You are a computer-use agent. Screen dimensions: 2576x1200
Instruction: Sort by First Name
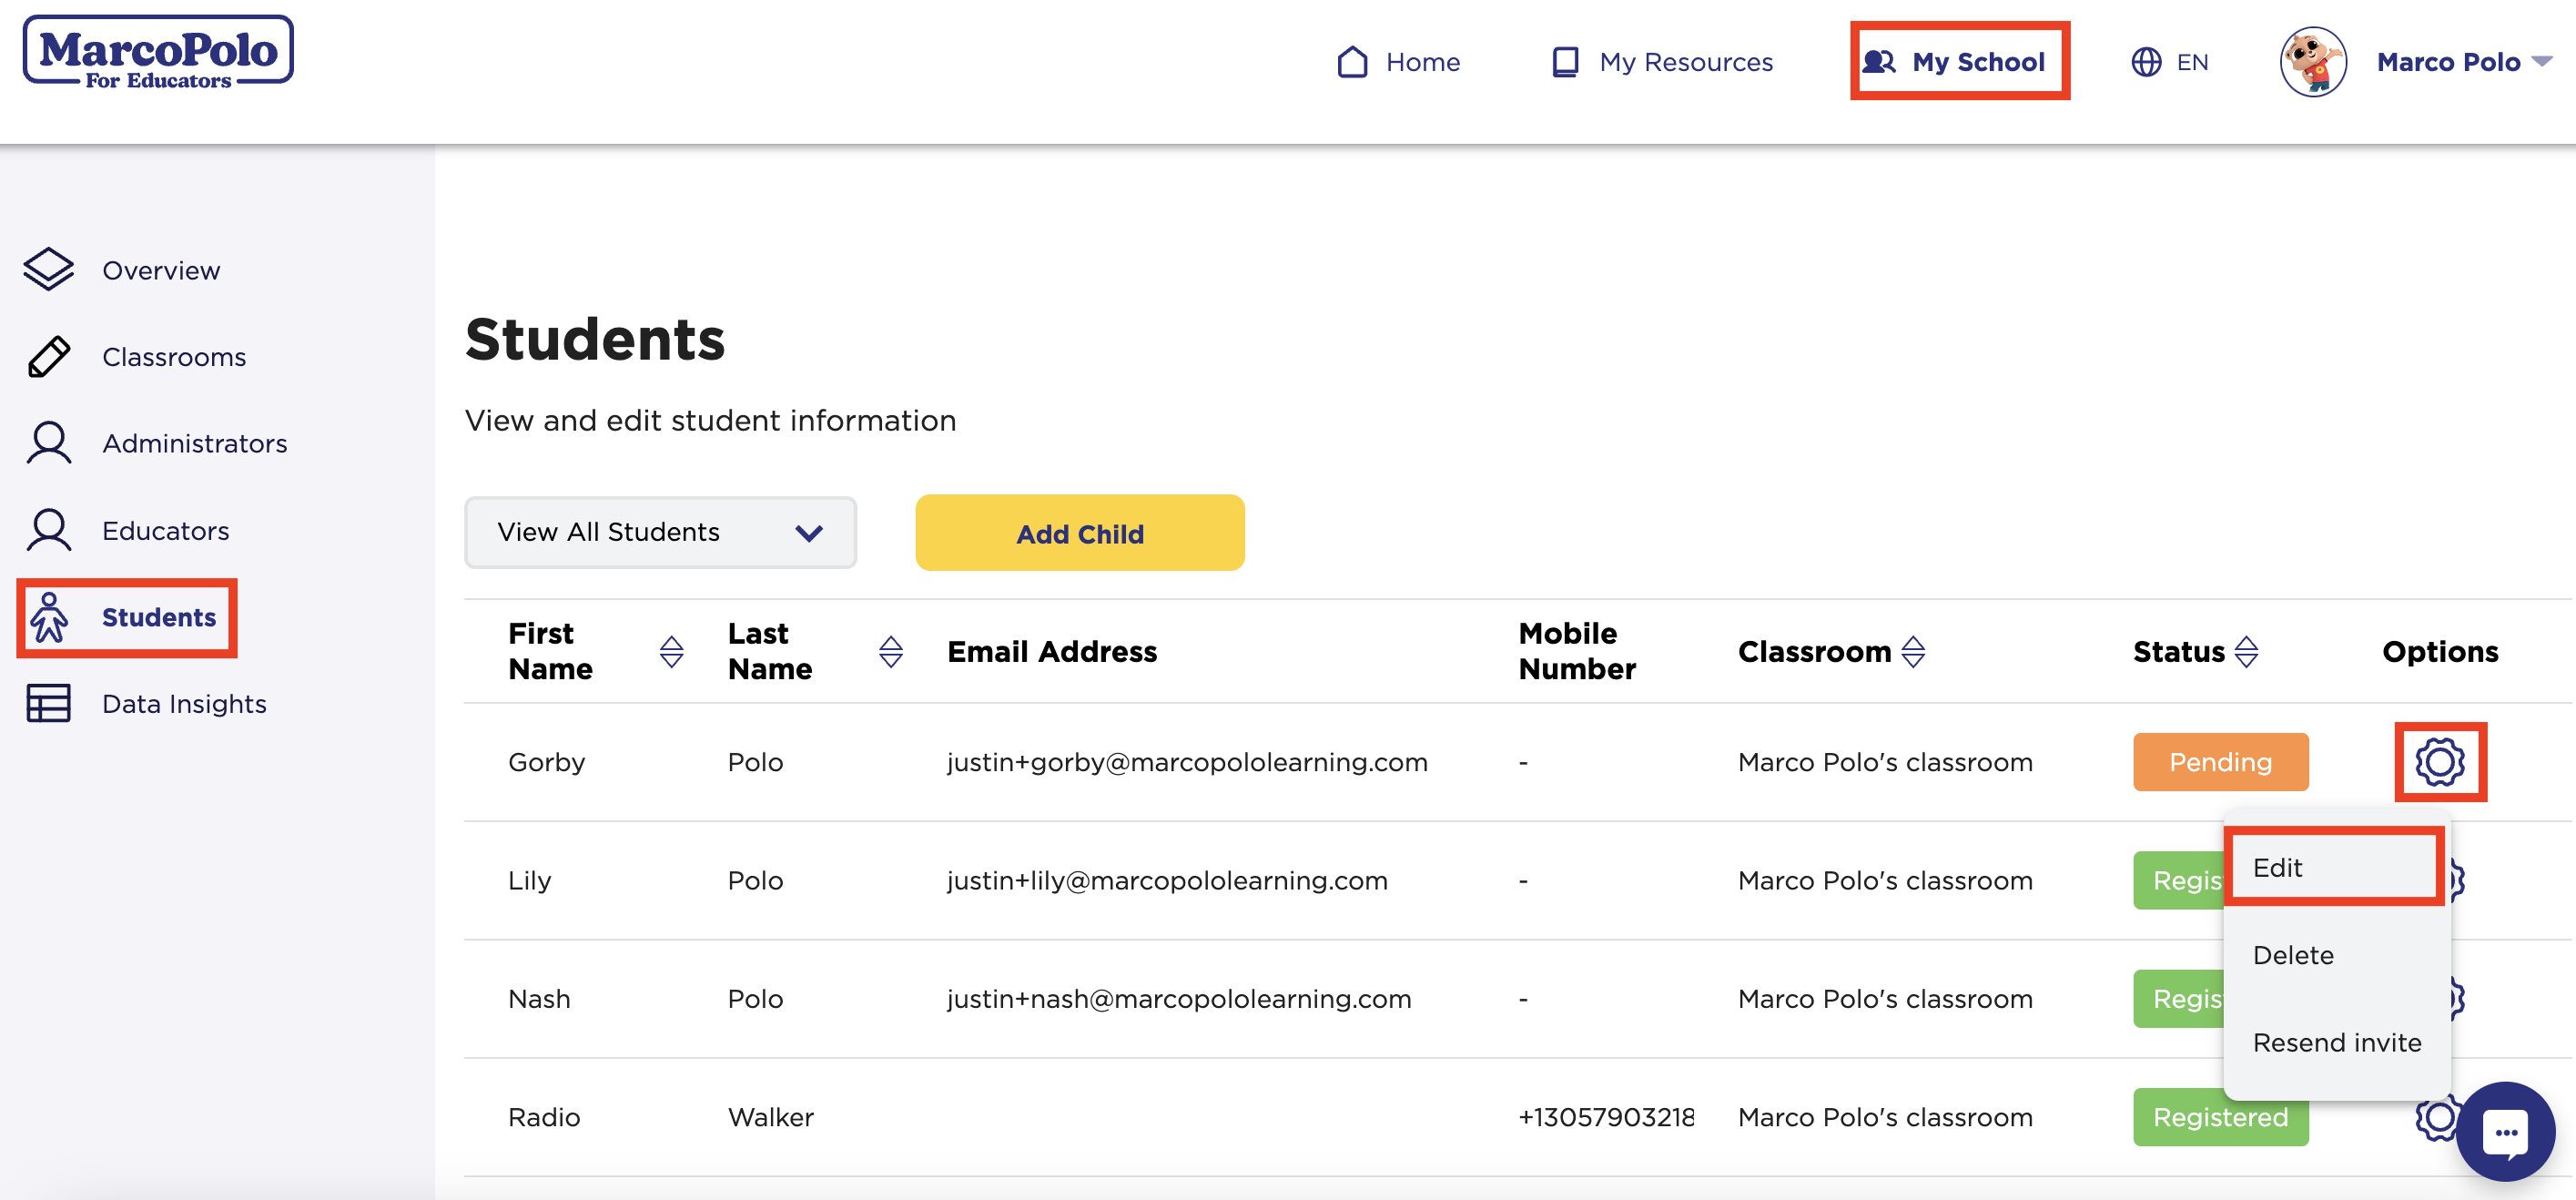coord(672,651)
